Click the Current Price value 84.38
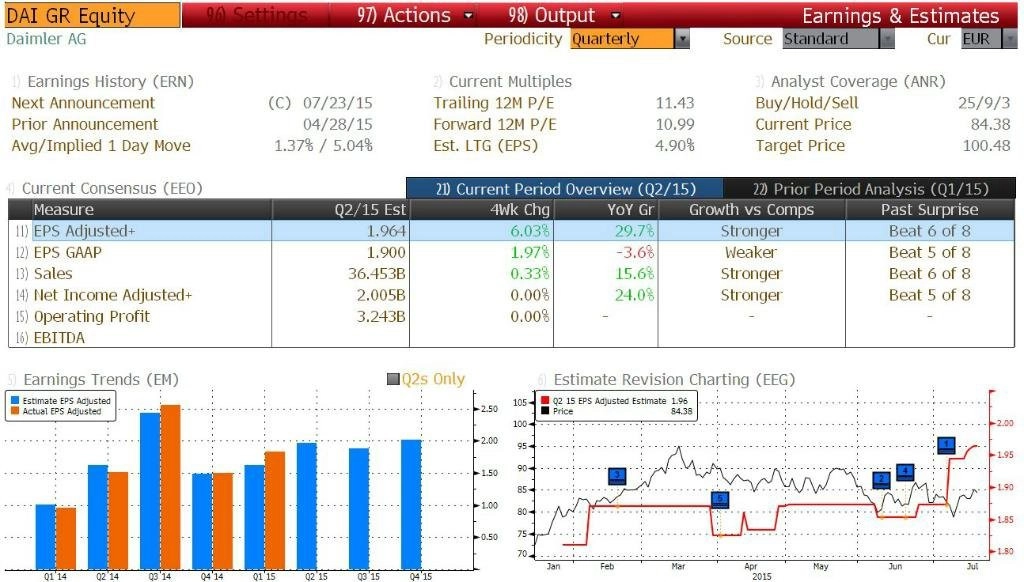Image resolution: width=1024 pixels, height=582 pixels. [991, 124]
